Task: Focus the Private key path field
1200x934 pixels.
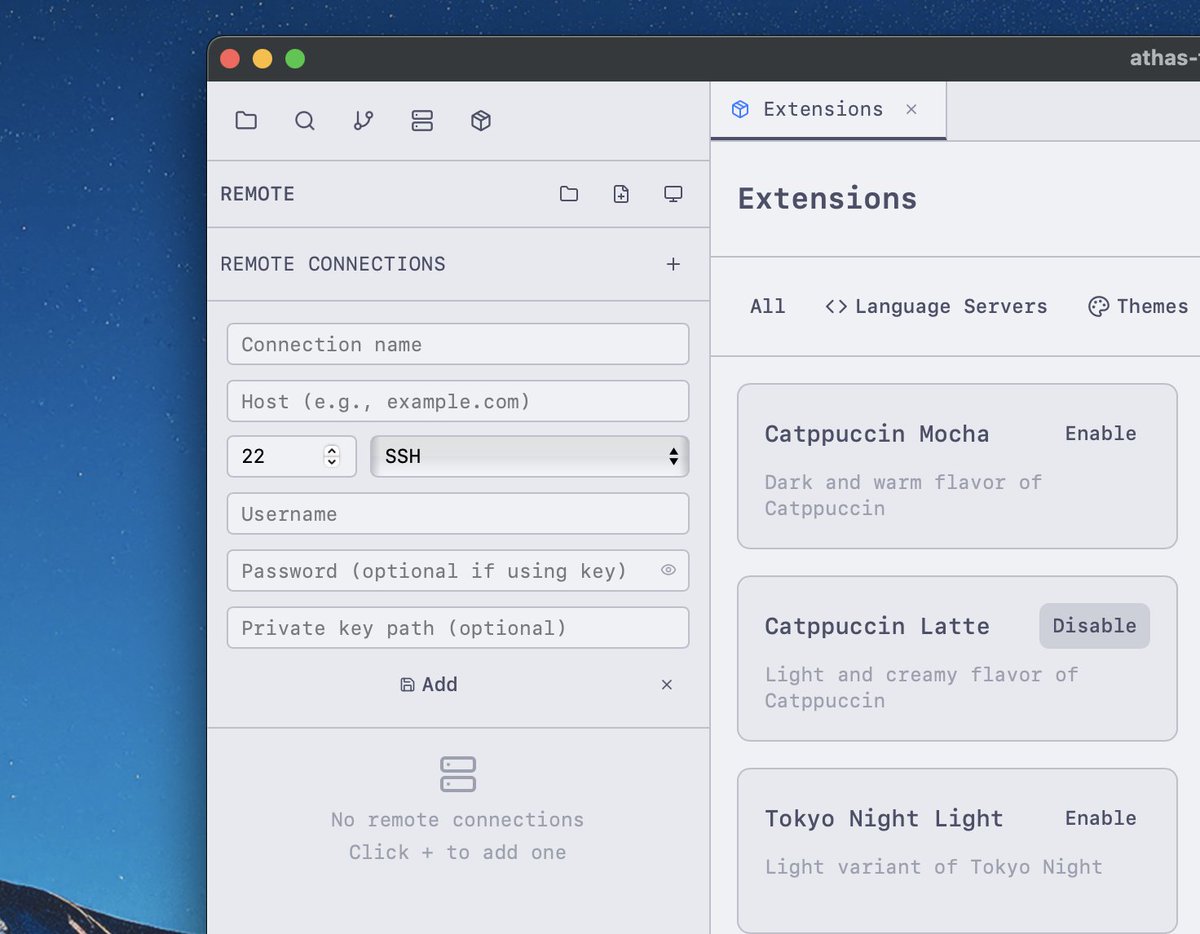Action: click(x=458, y=628)
